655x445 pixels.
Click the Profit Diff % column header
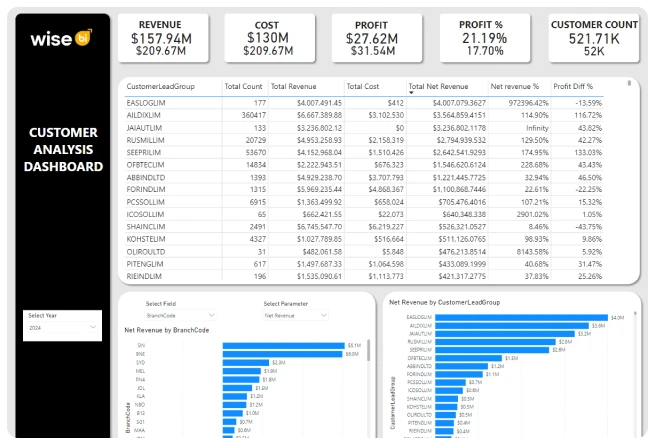click(576, 87)
